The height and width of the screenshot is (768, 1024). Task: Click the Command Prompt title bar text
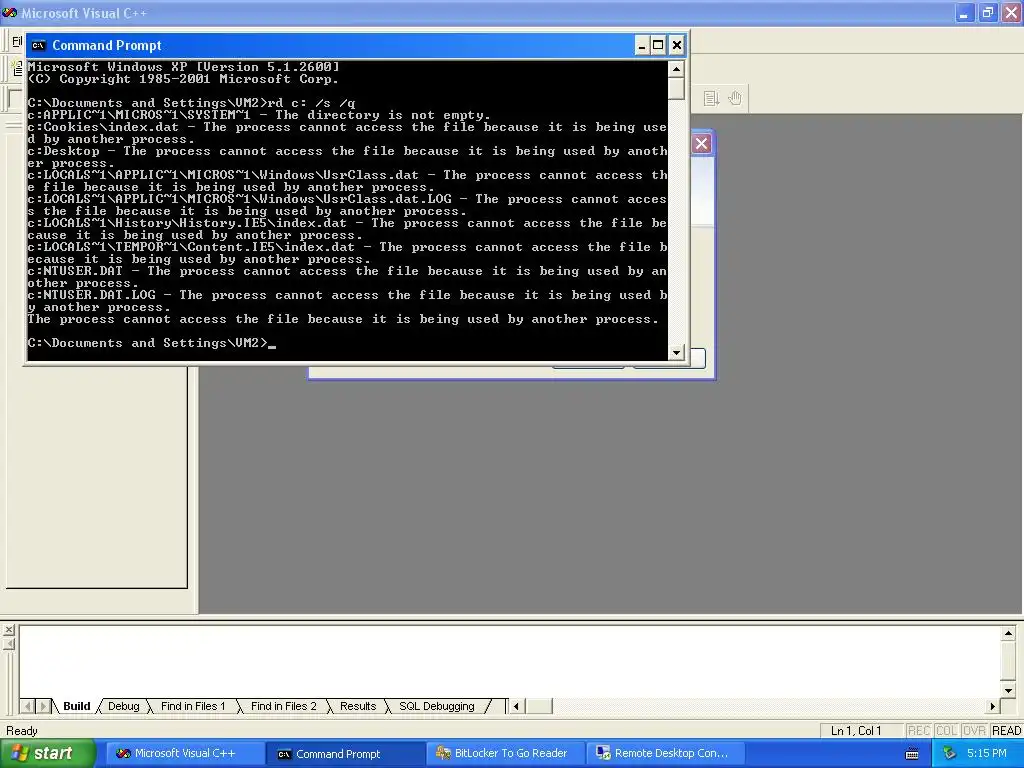click(106, 45)
